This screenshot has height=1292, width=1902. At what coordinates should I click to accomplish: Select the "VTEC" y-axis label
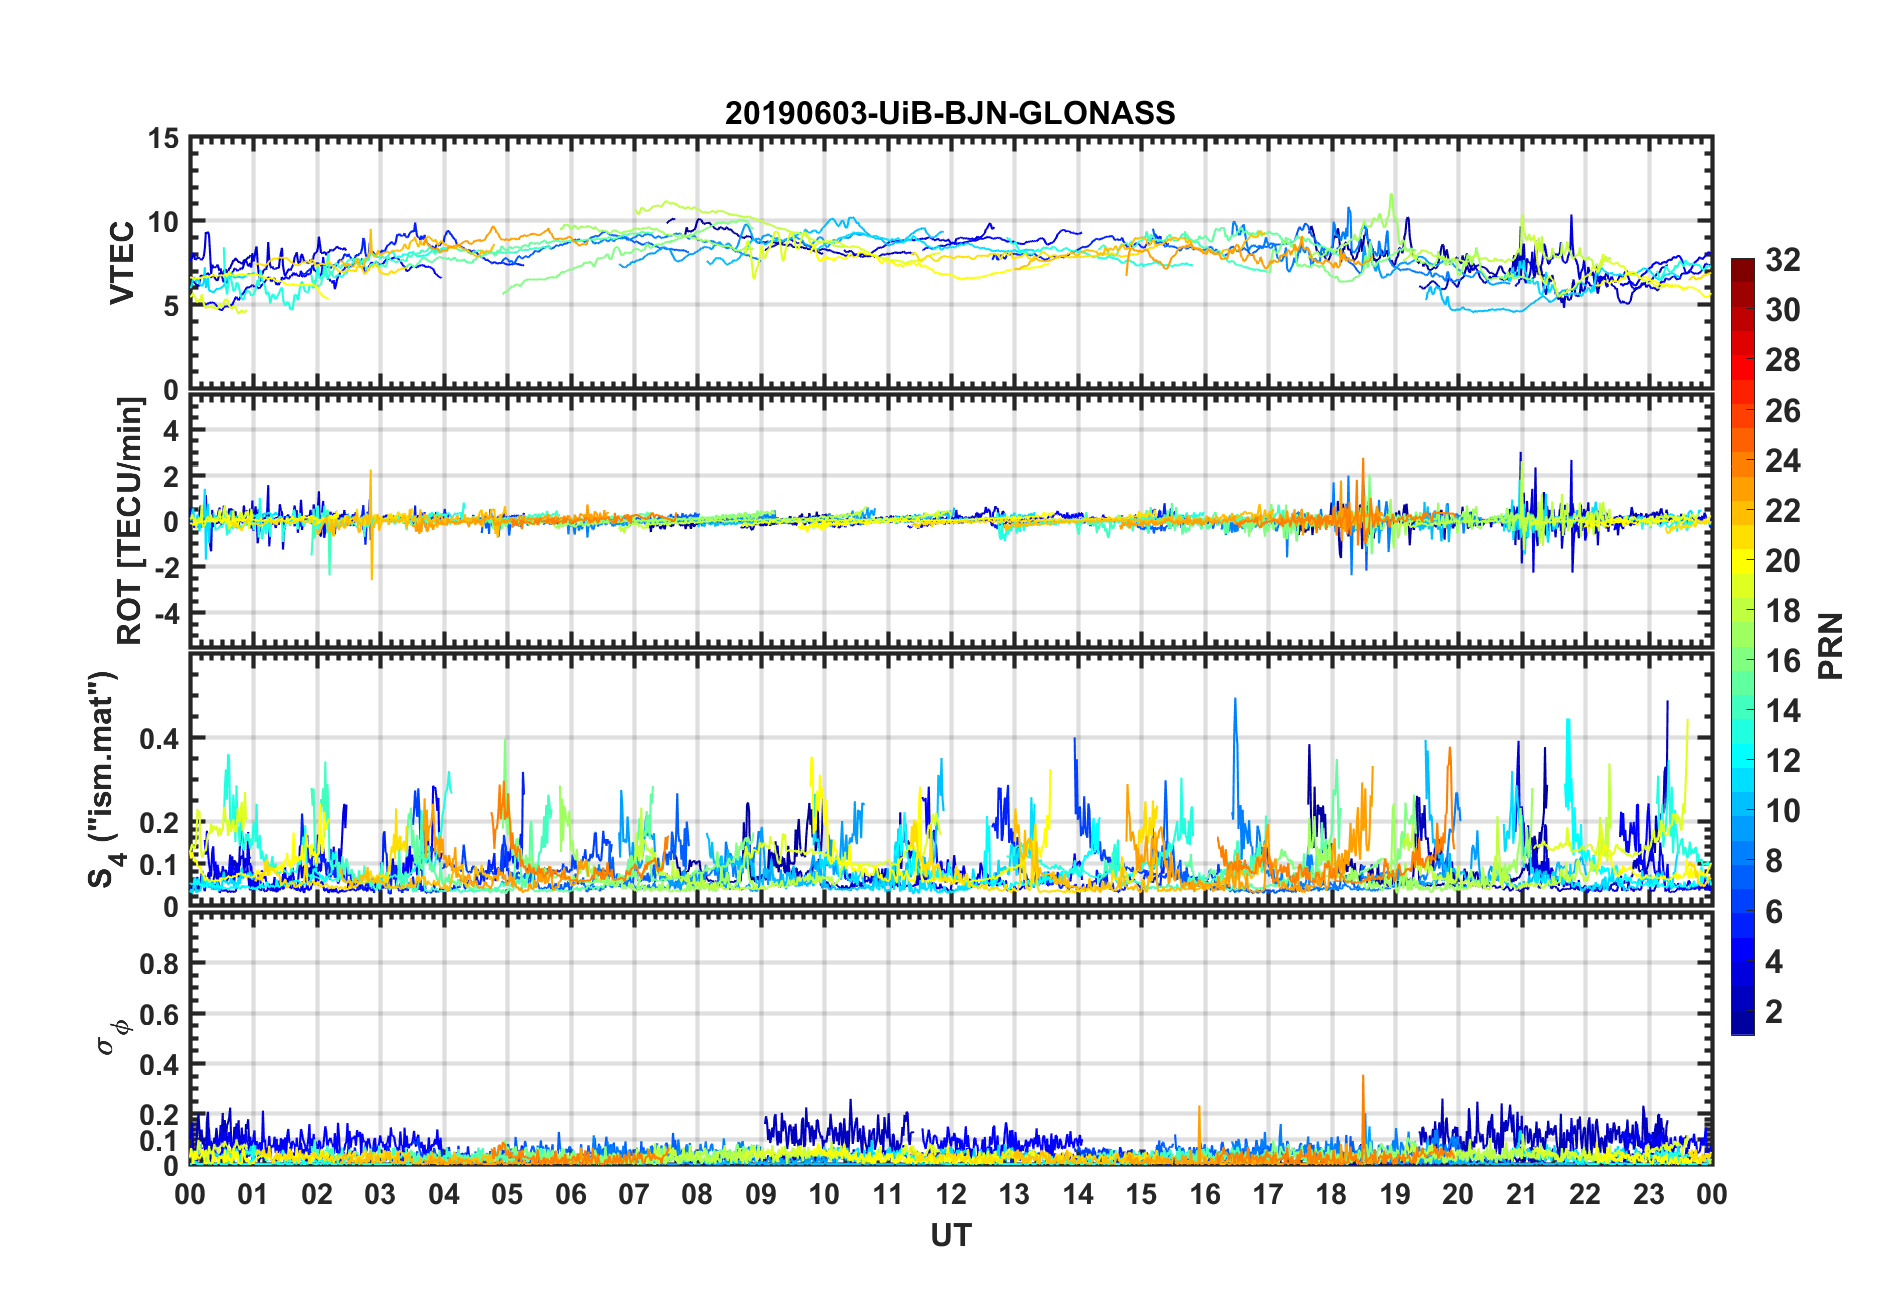[122, 263]
